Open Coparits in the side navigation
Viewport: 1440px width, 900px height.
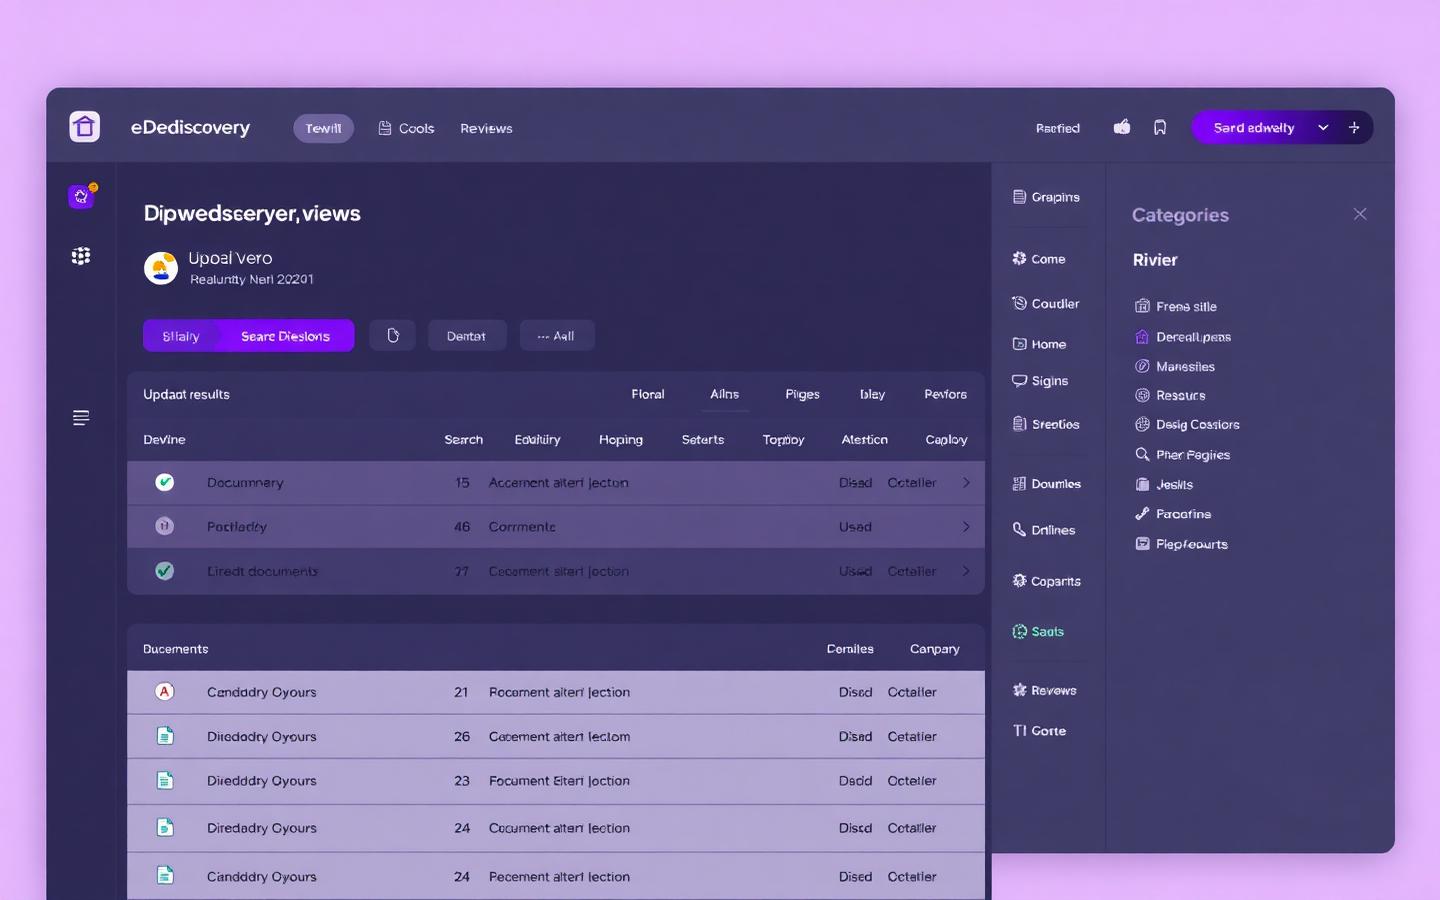tap(1046, 581)
